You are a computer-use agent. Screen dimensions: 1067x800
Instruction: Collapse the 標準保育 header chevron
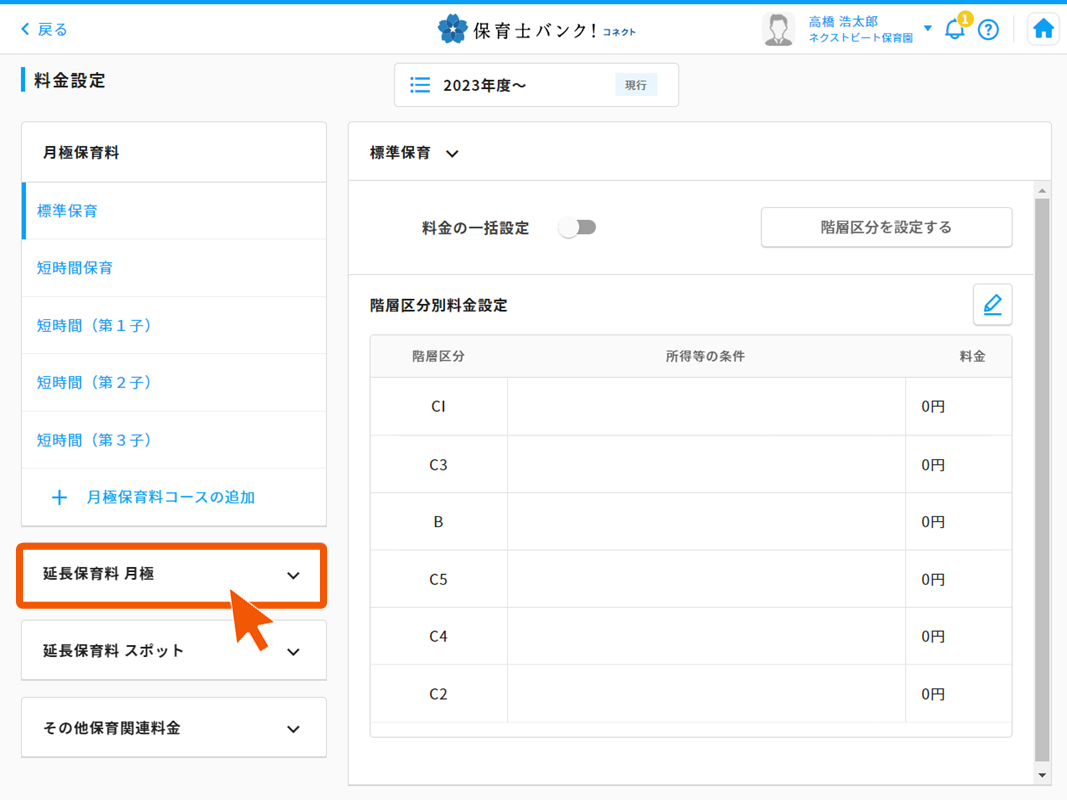click(452, 153)
